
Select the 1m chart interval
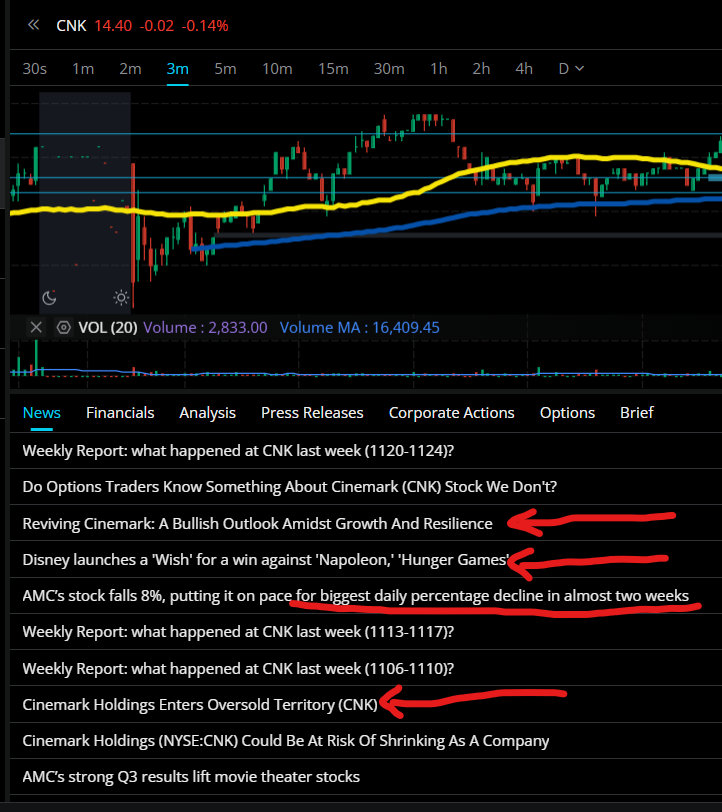[x=83, y=68]
